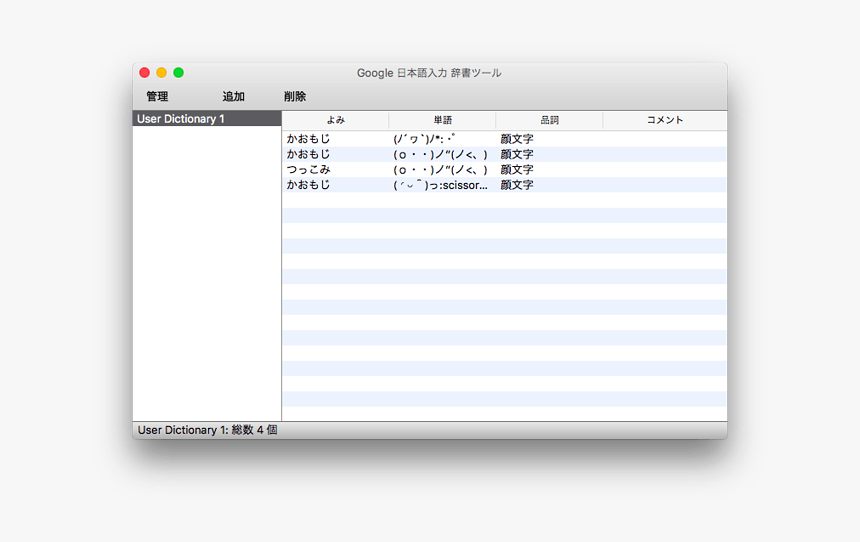This screenshot has height=542, width=860.
Task: Click the 追加 add entry button
Action: coord(233,97)
